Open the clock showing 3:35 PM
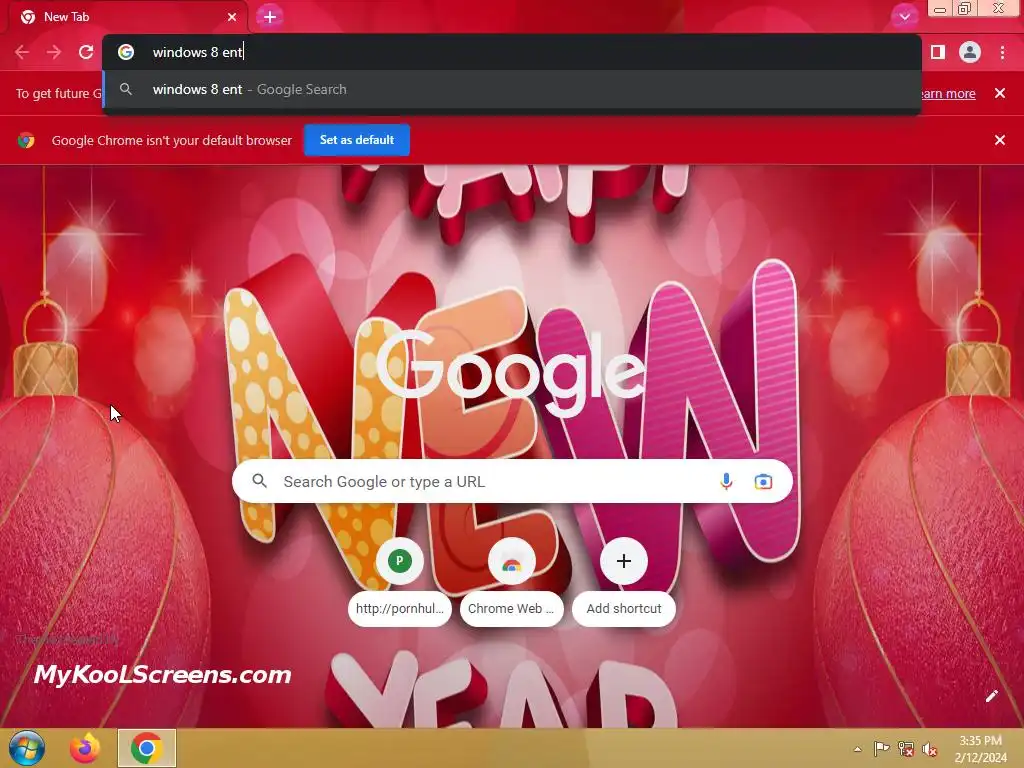 pyautogui.click(x=980, y=749)
